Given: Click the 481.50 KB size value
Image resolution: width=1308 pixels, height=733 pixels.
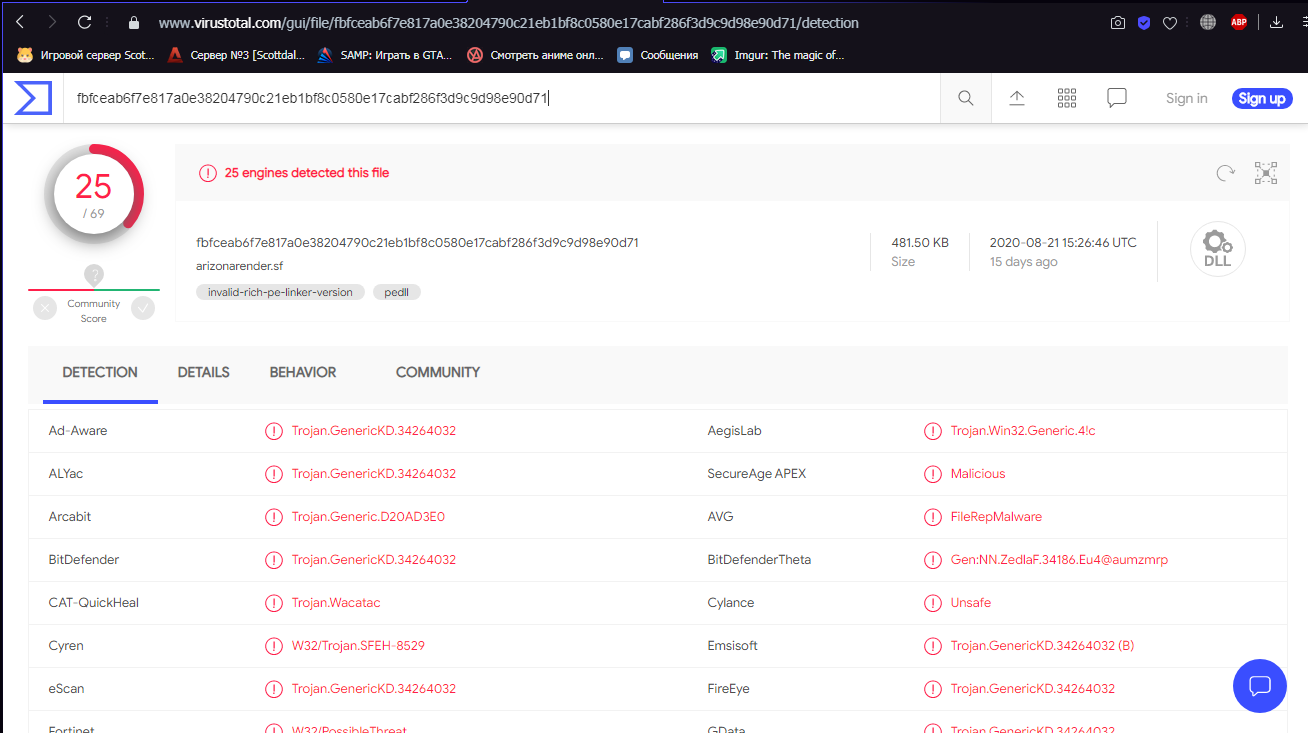Looking at the screenshot, I should click(920, 242).
